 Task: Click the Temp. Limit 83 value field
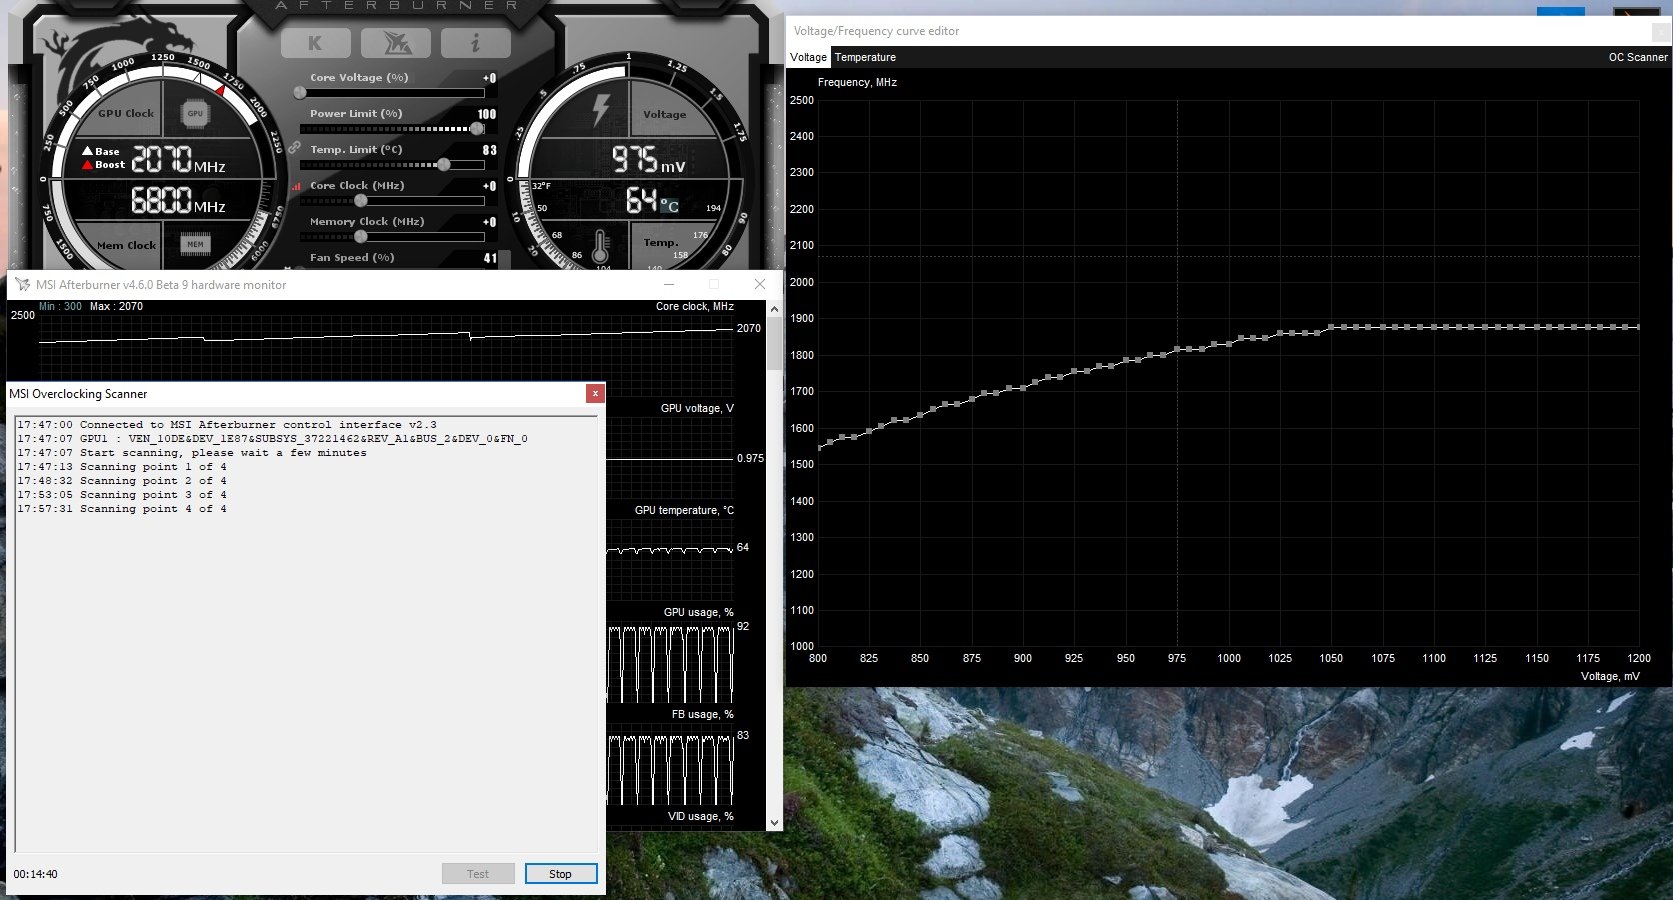tap(489, 150)
